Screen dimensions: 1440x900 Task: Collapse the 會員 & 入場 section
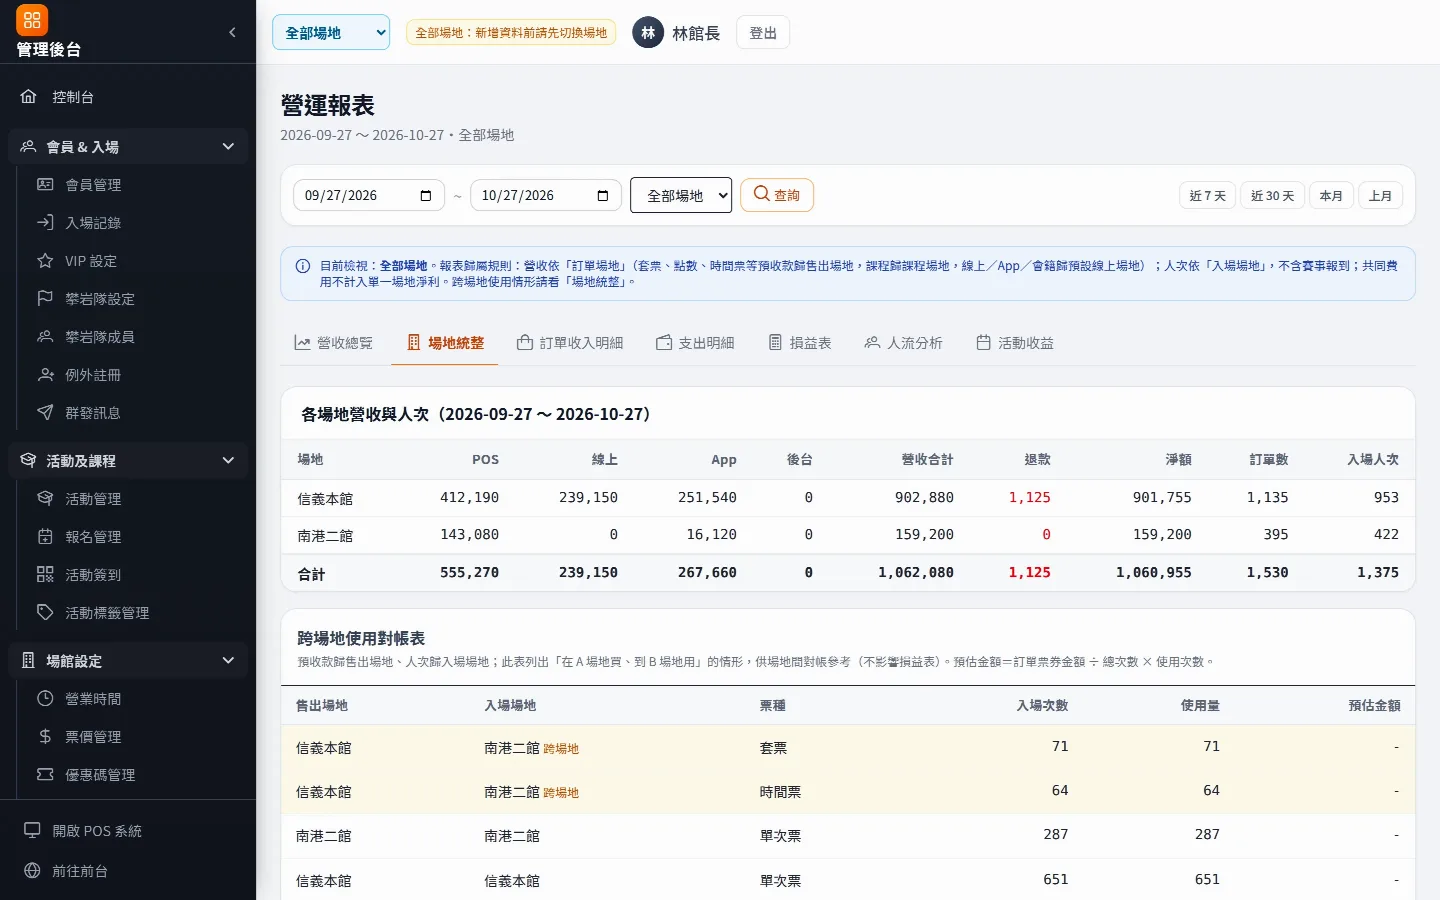click(x=128, y=147)
